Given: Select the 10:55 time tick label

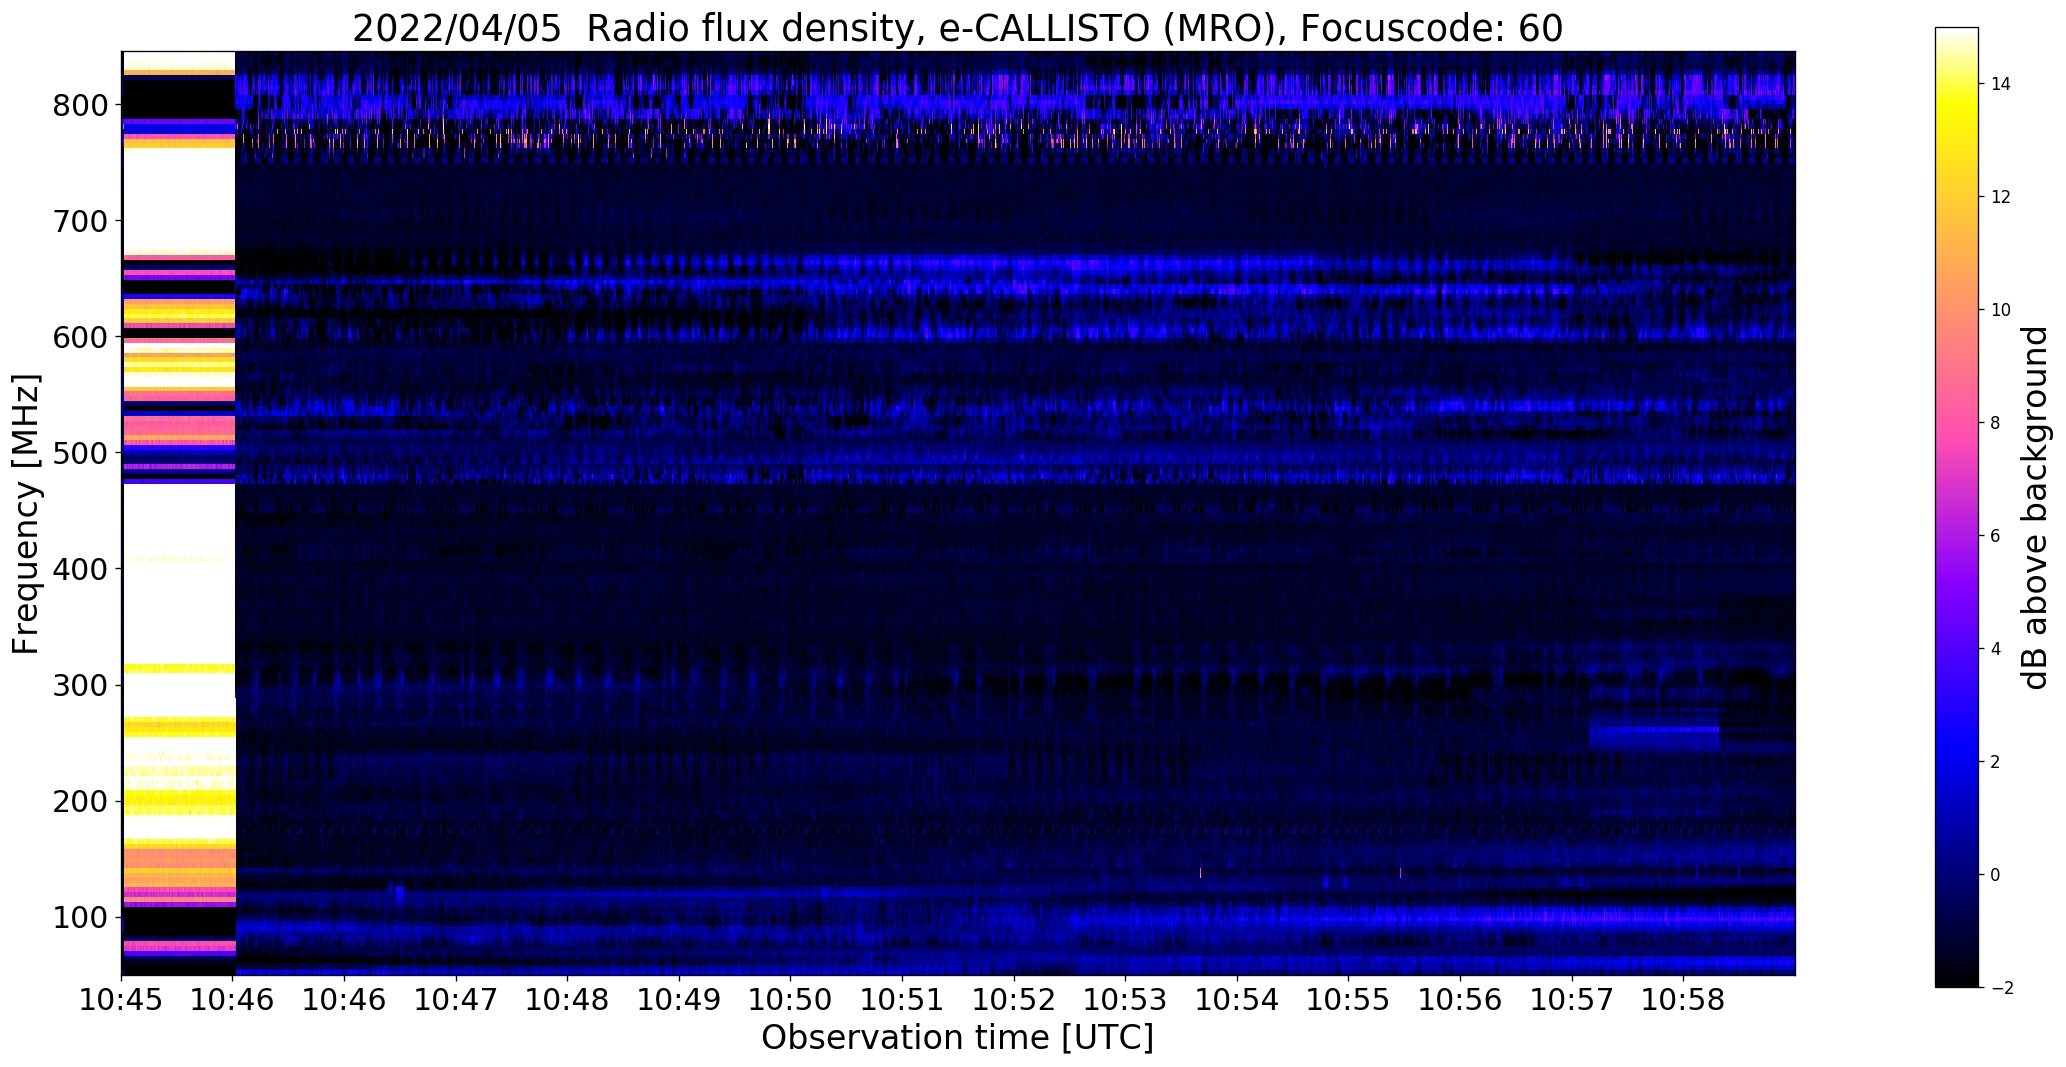Looking at the screenshot, I should click(1348, 1000).
